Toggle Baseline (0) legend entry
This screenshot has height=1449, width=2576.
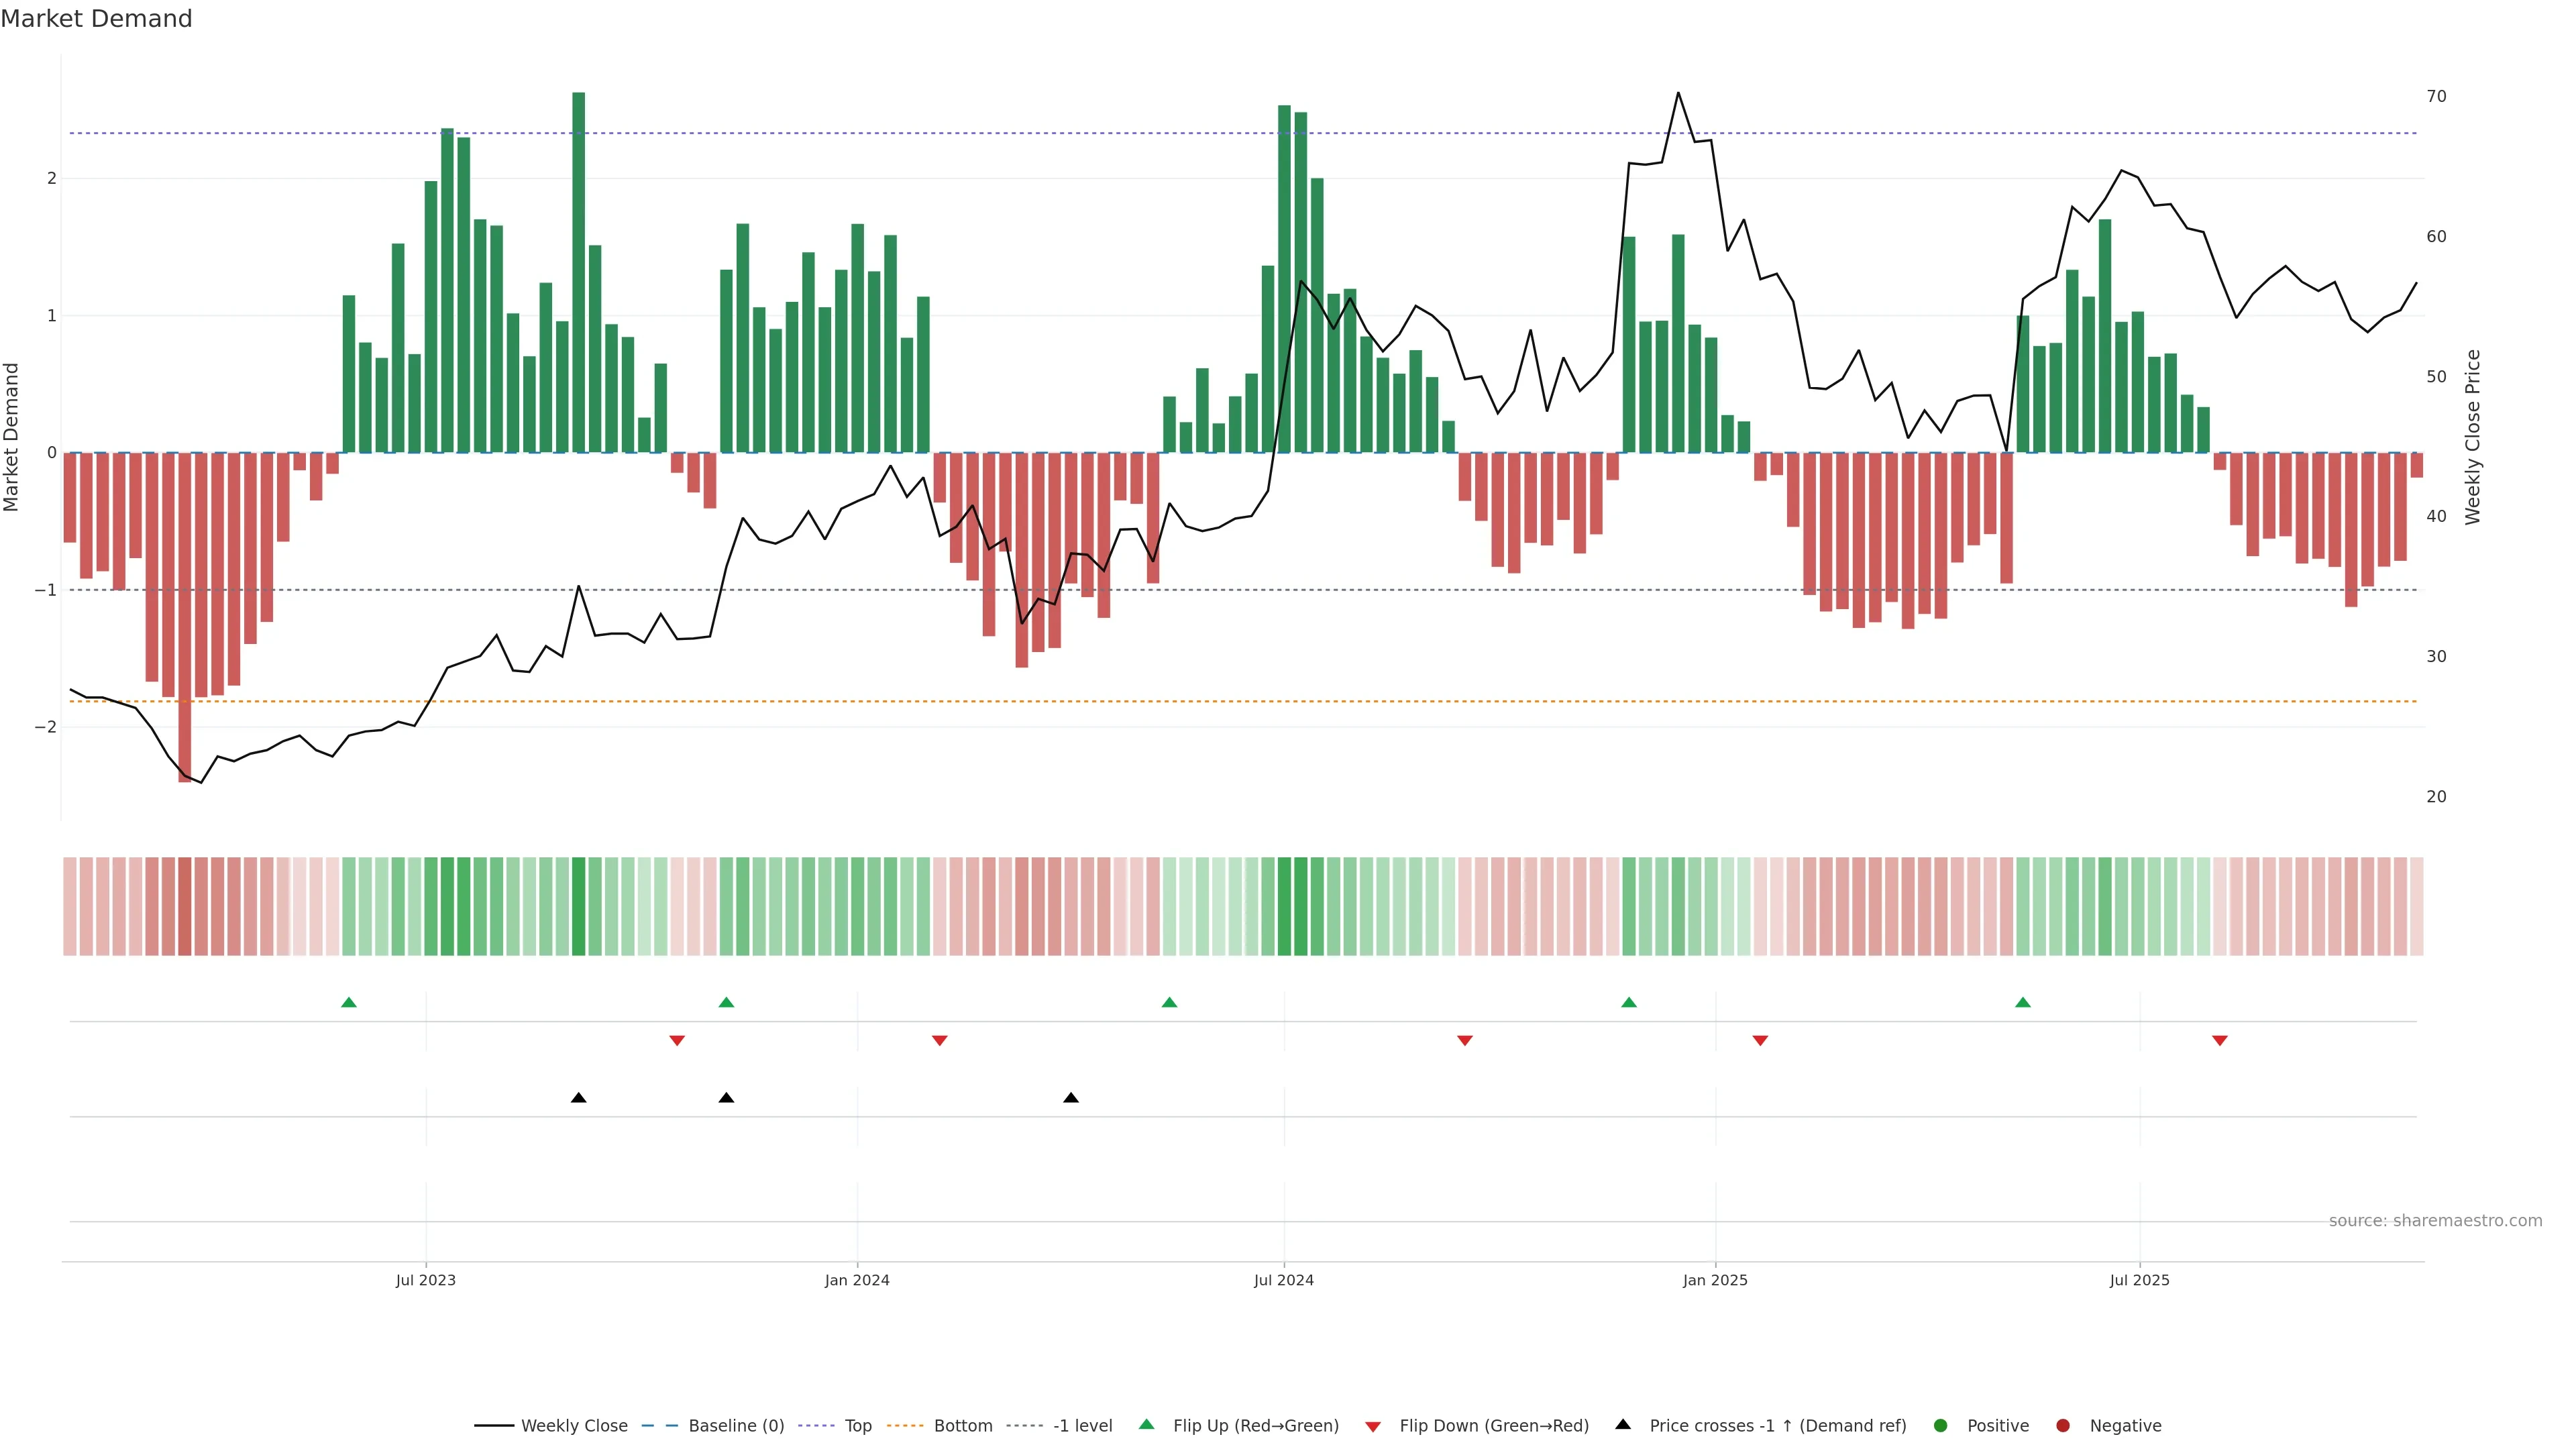(x=736, y=1425)
